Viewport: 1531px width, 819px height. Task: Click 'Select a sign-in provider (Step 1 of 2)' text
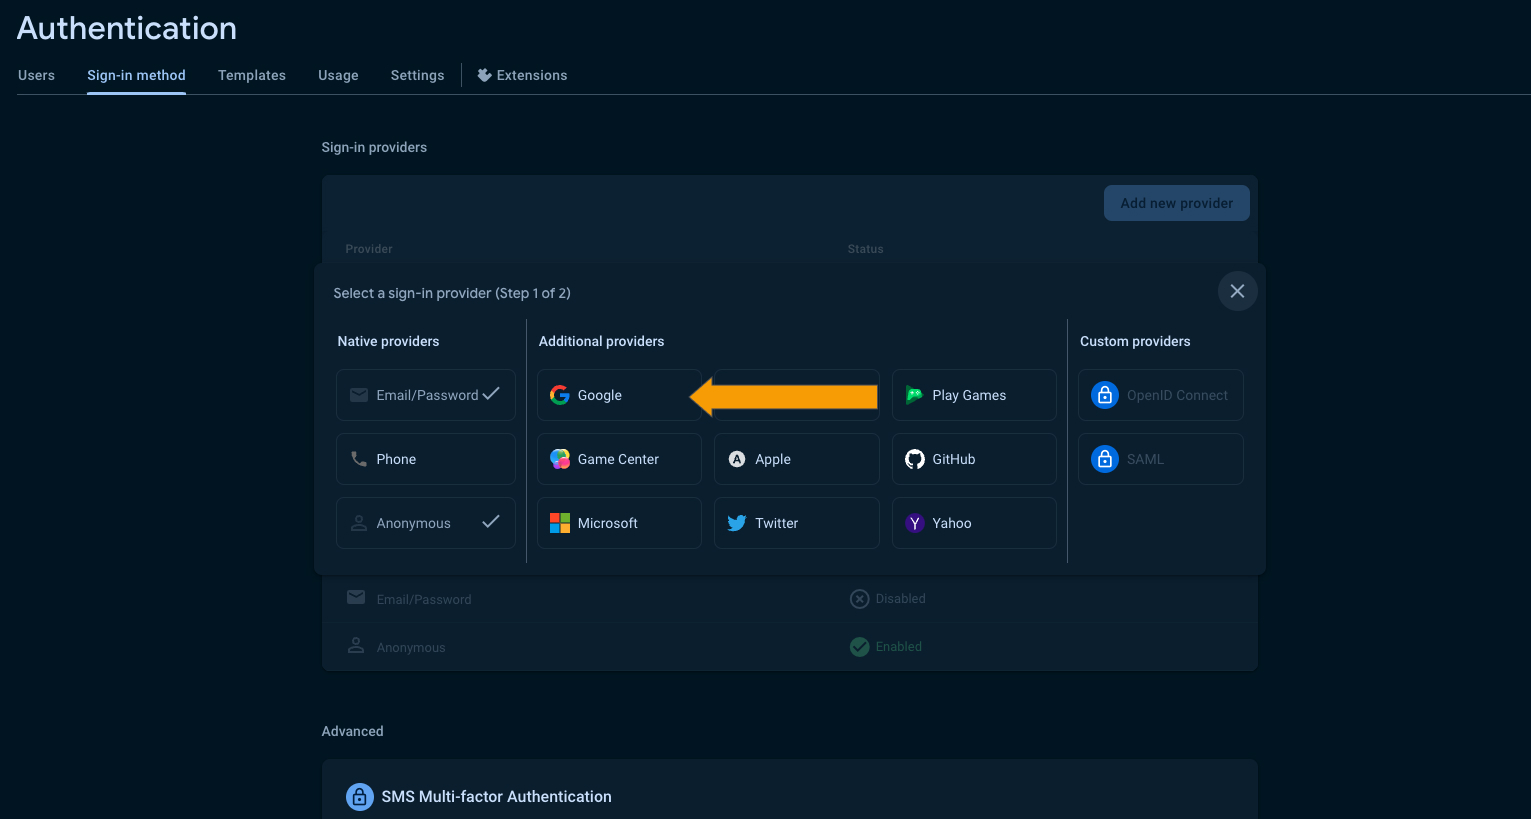click(452, 293)
